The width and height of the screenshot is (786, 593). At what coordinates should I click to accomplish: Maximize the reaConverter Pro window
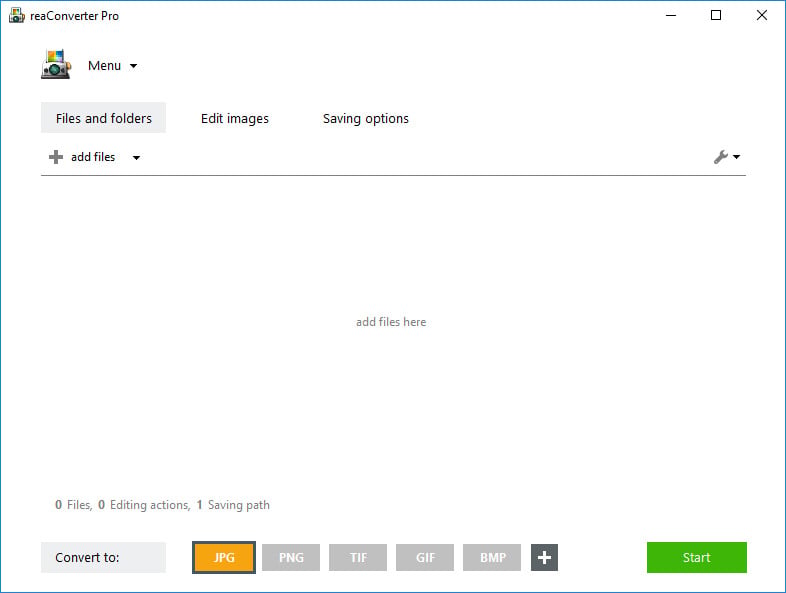point(716,16)
